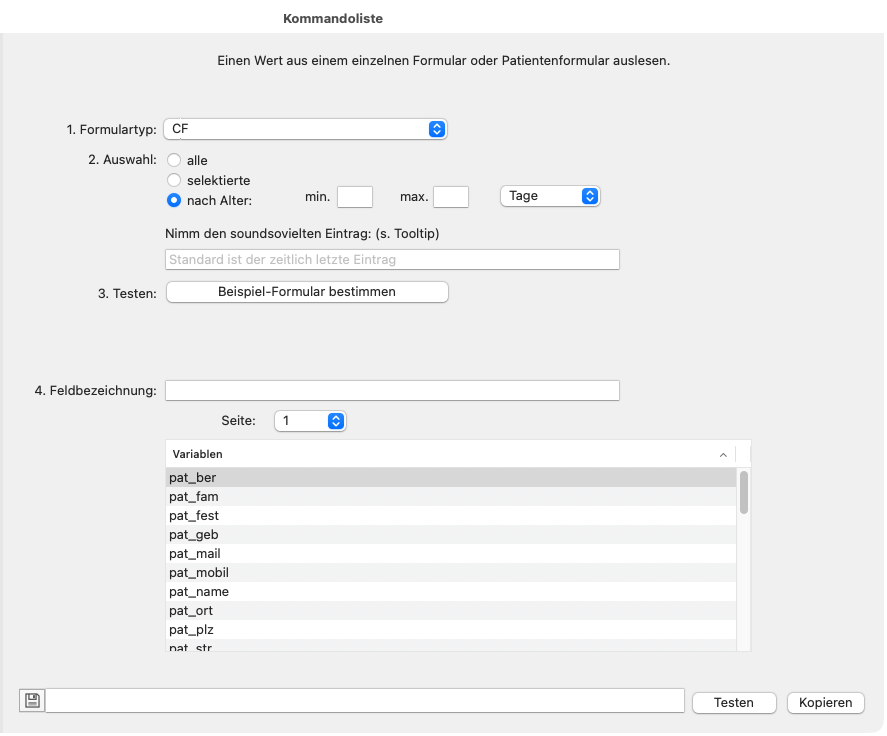887x736 pixels.
Task: Click the 'Kopieren' button
Action: pos(825,702)
